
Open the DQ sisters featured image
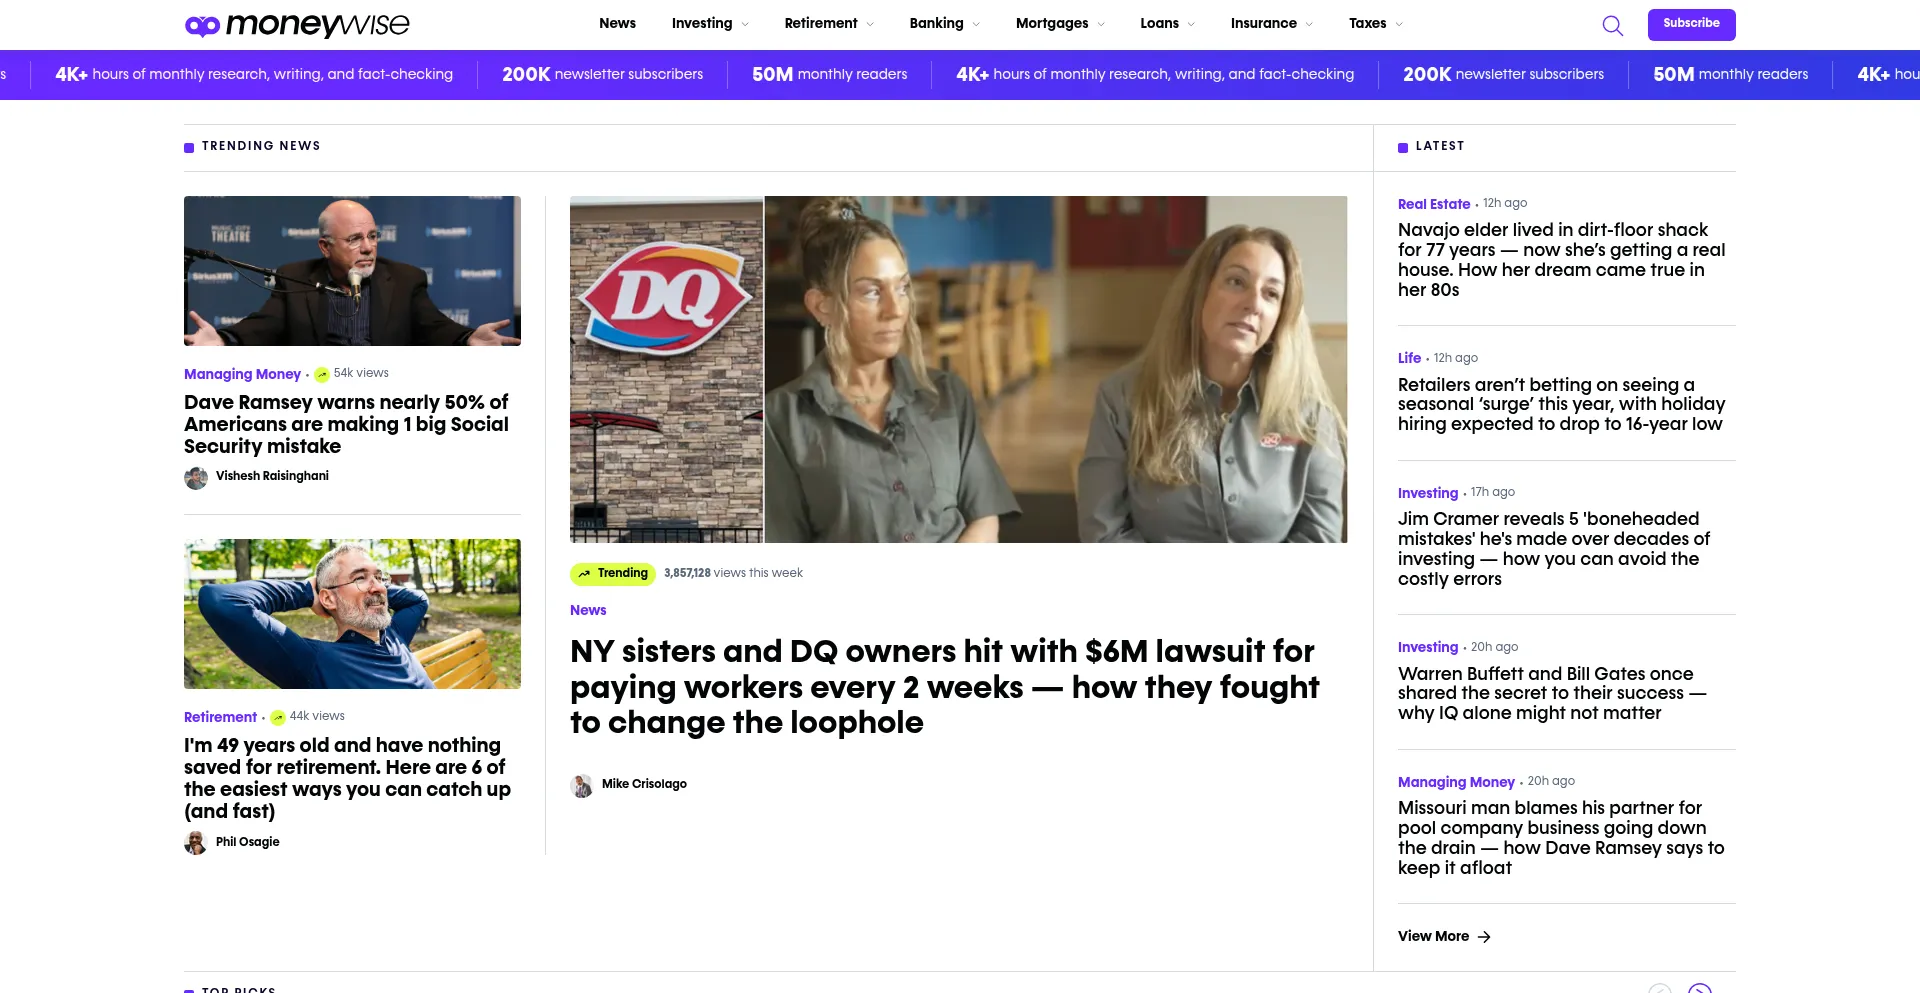coord(958,369)
